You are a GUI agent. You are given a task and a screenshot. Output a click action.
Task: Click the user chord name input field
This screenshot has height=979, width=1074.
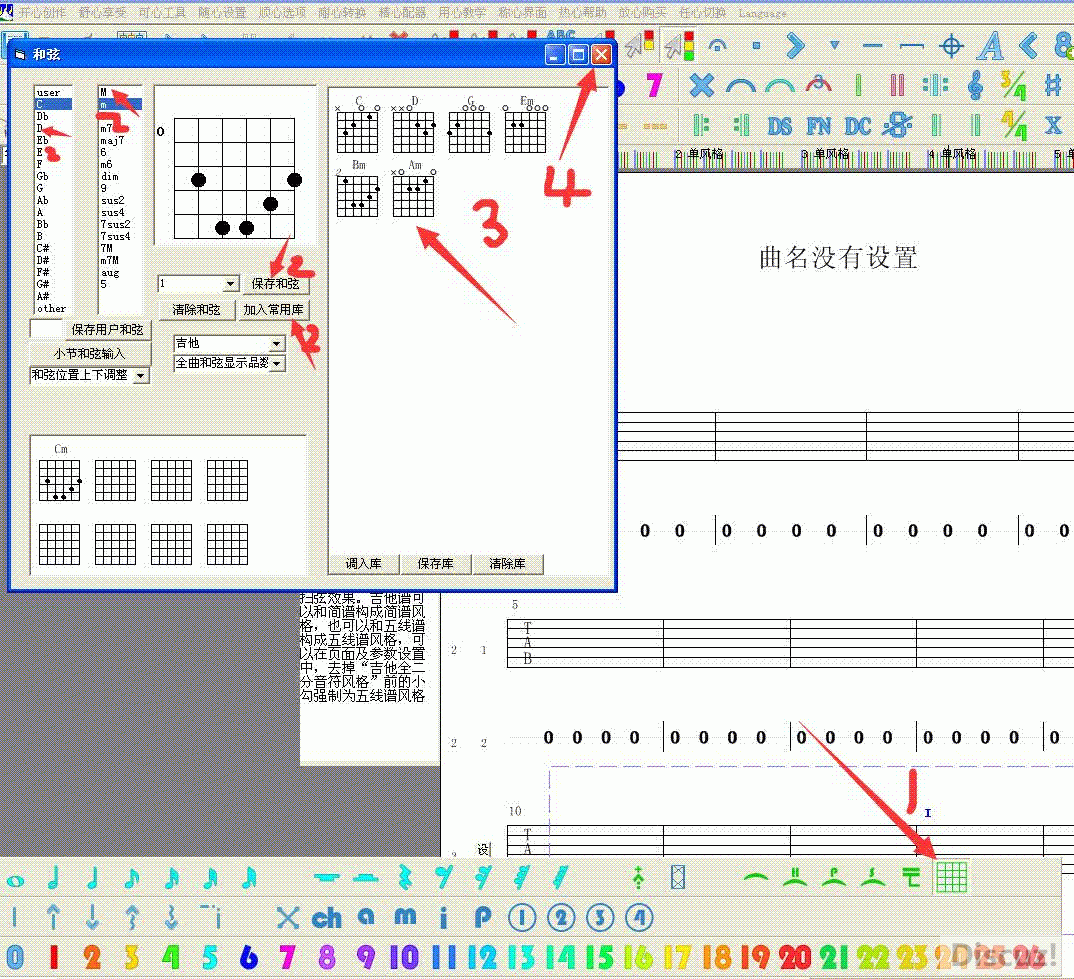click(47, 330)
